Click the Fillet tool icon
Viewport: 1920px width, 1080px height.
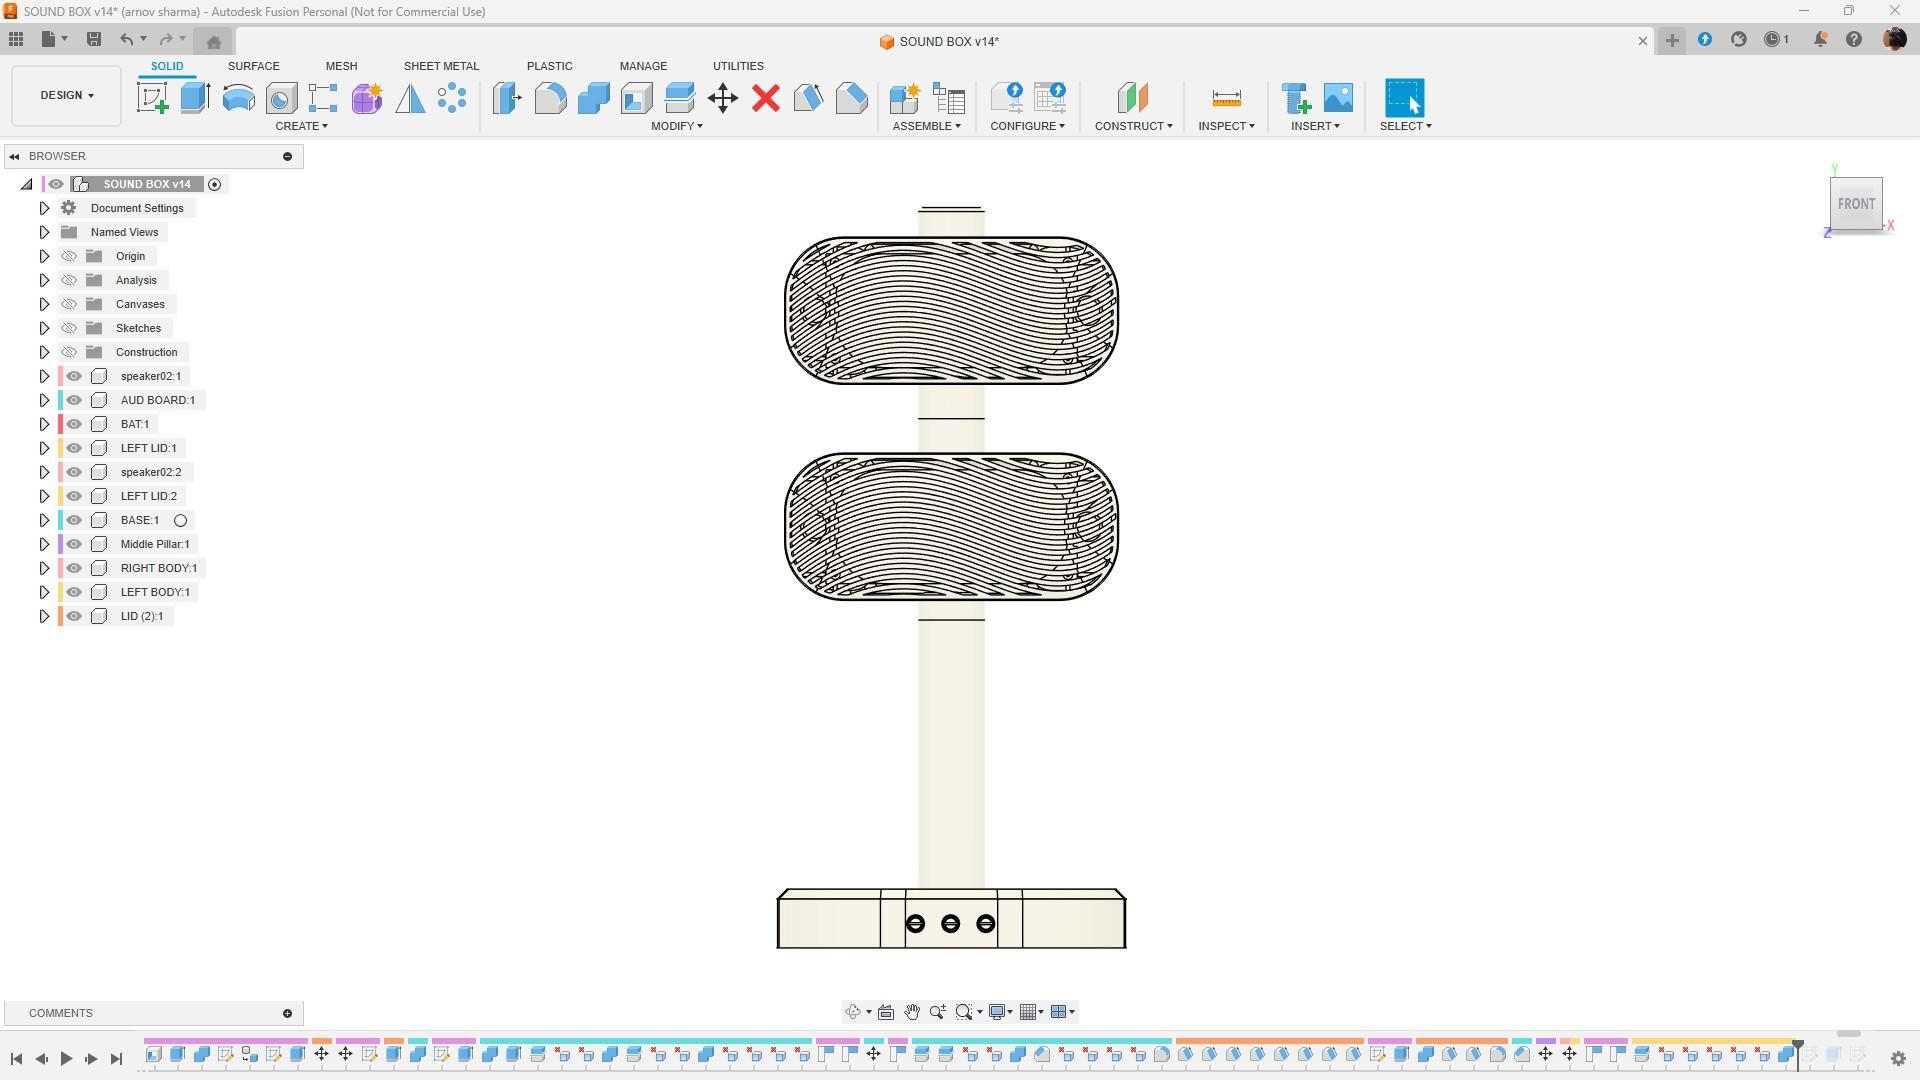[x=550, y=98]
